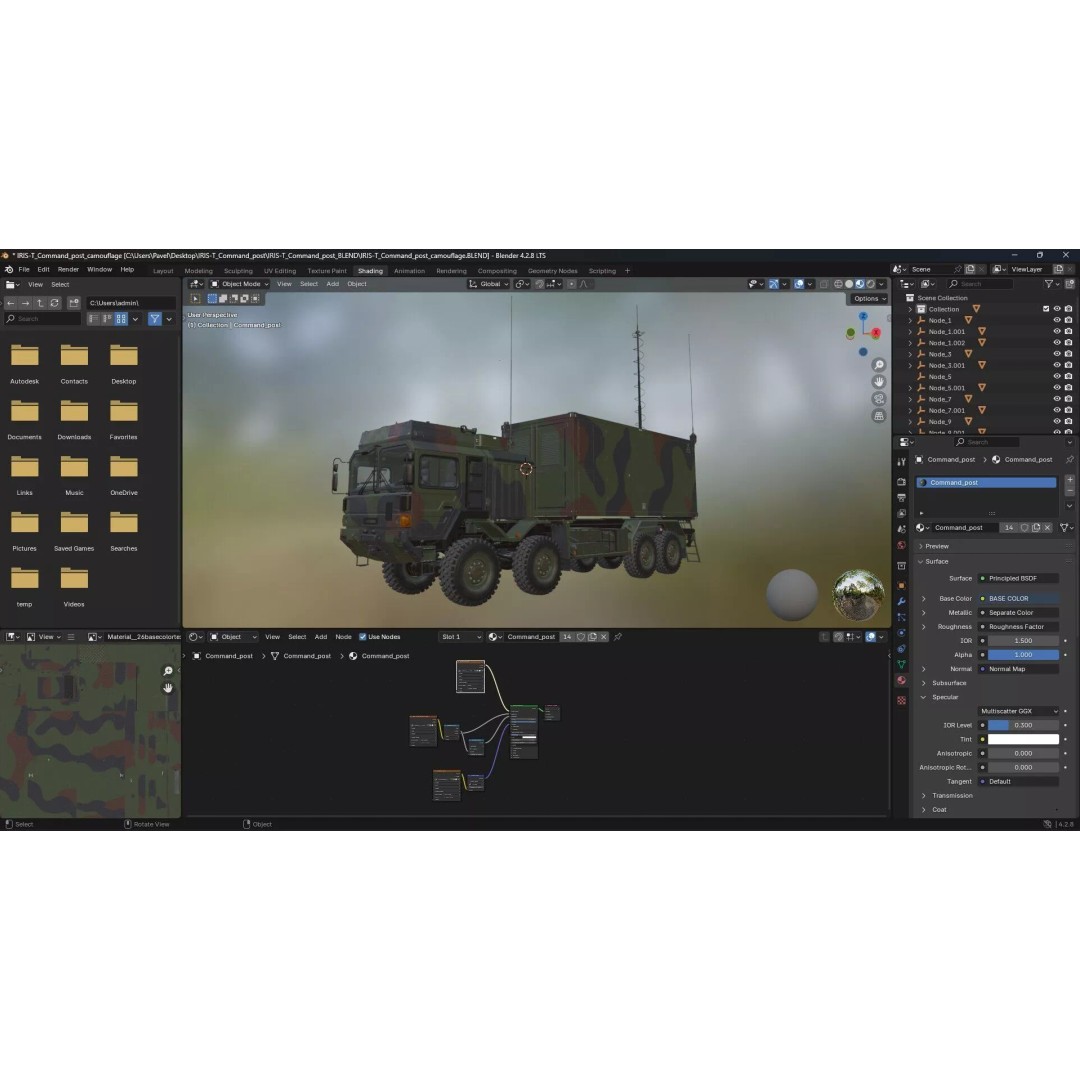Toggle fake user shield for Command_post material
Image resolution: width=1080 pixels, height=1080 pixels.
(x=1025, y=528)
